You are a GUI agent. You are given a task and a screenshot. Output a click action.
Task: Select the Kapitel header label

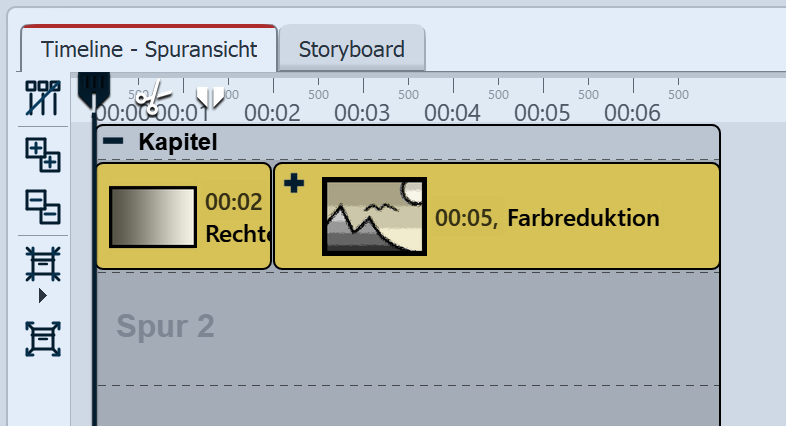(x=178, y=142)
